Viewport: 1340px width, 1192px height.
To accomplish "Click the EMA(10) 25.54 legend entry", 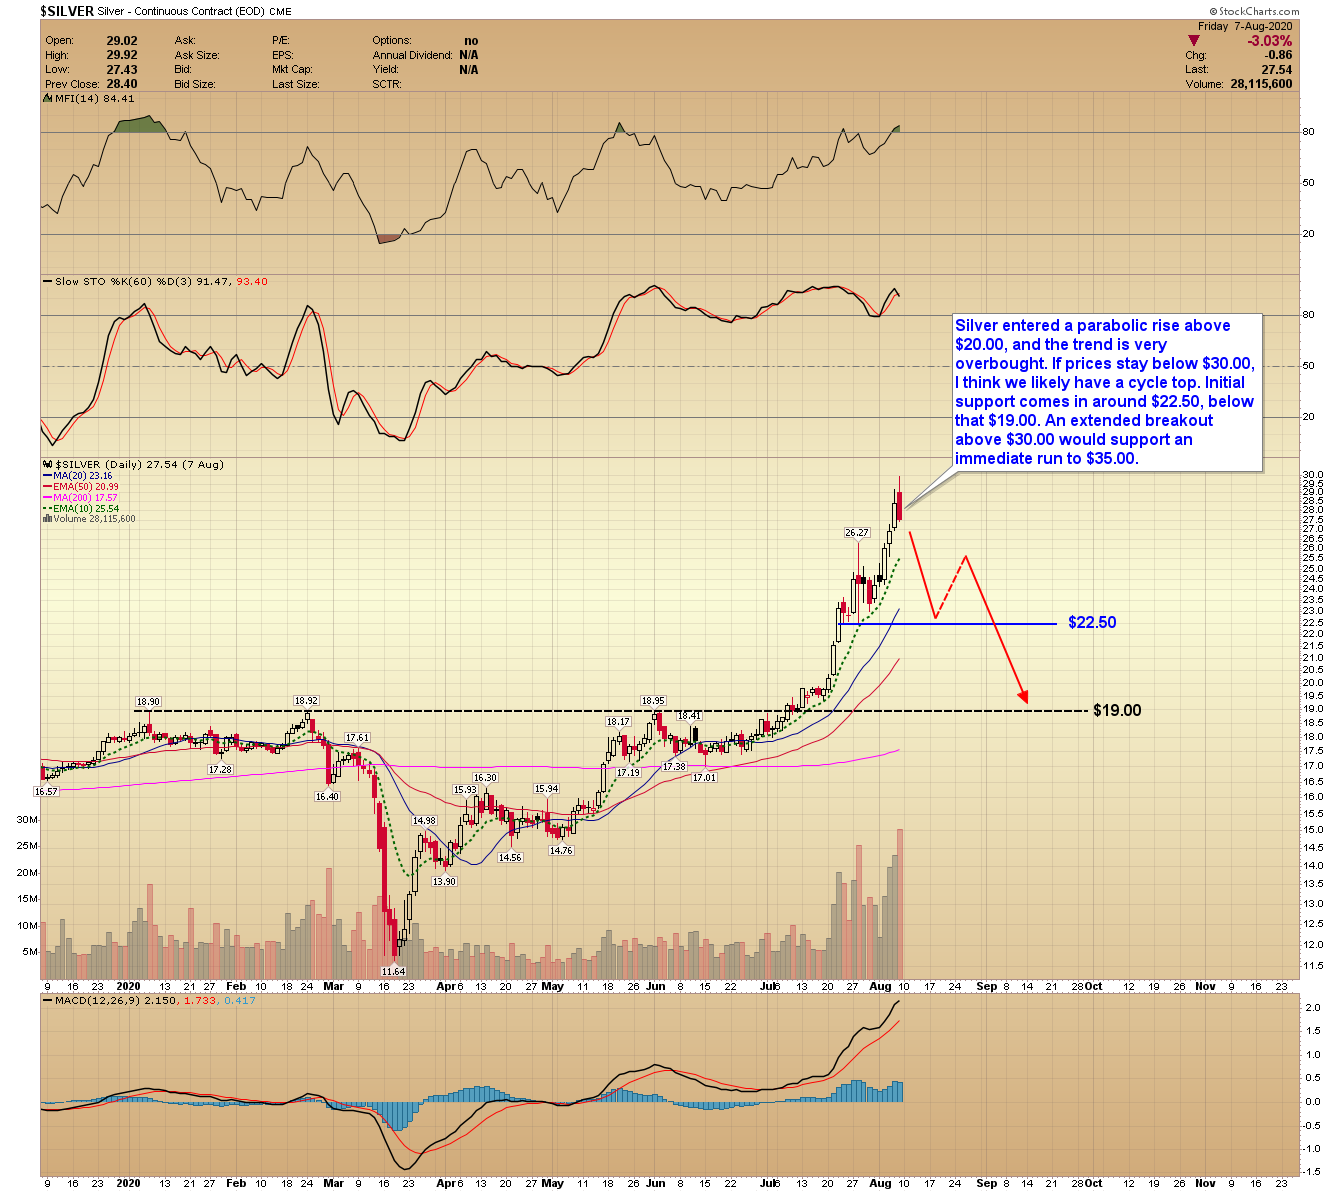I will pos(85,509).
